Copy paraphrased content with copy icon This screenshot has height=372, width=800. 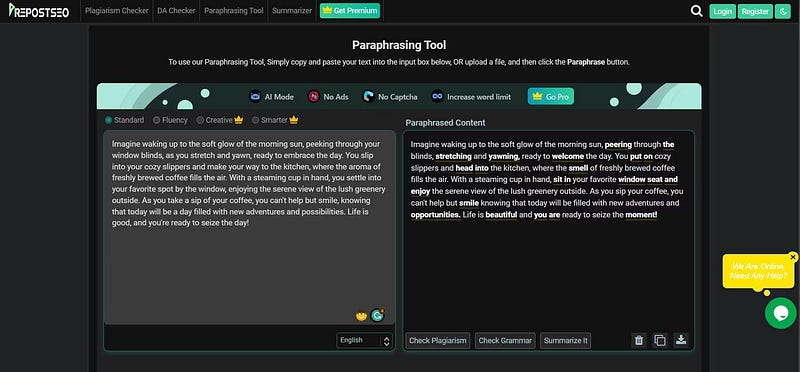[x=660, y=340]
